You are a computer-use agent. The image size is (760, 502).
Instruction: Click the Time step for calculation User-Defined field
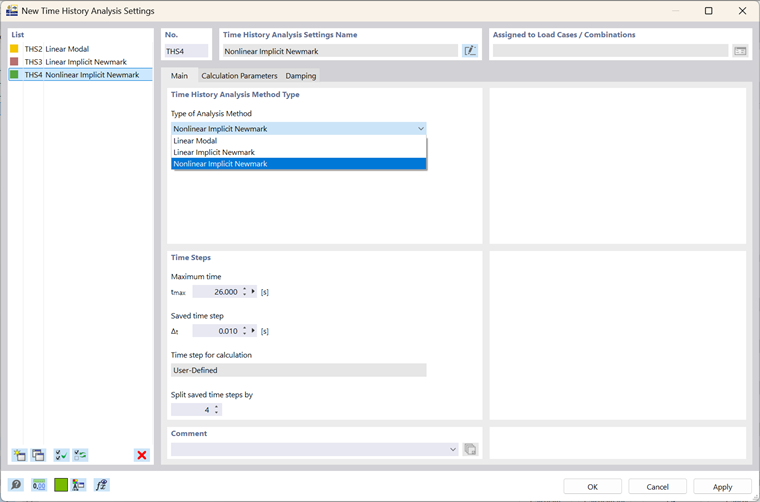pos(299,370)
